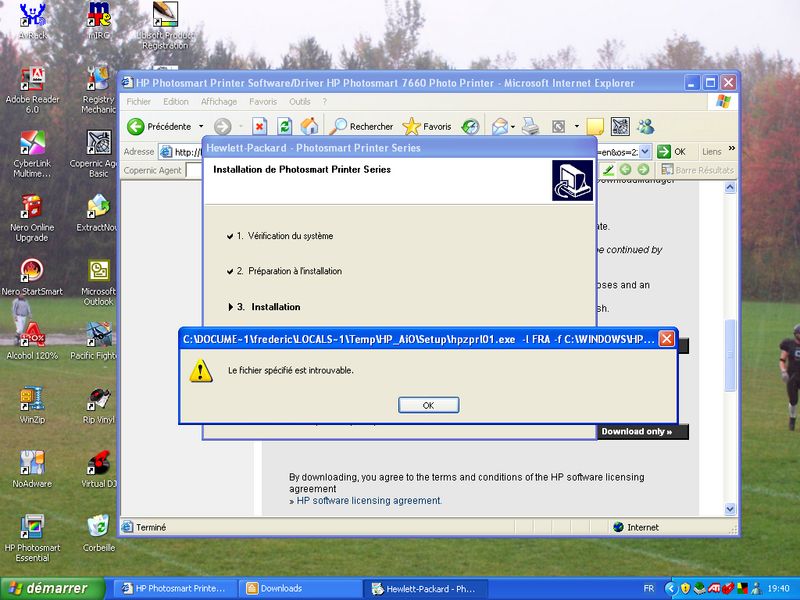This screenshot has width=800, height=600.
Task: Open the Nero Online Upgrade desktop icon
Action: click(32, 219)
